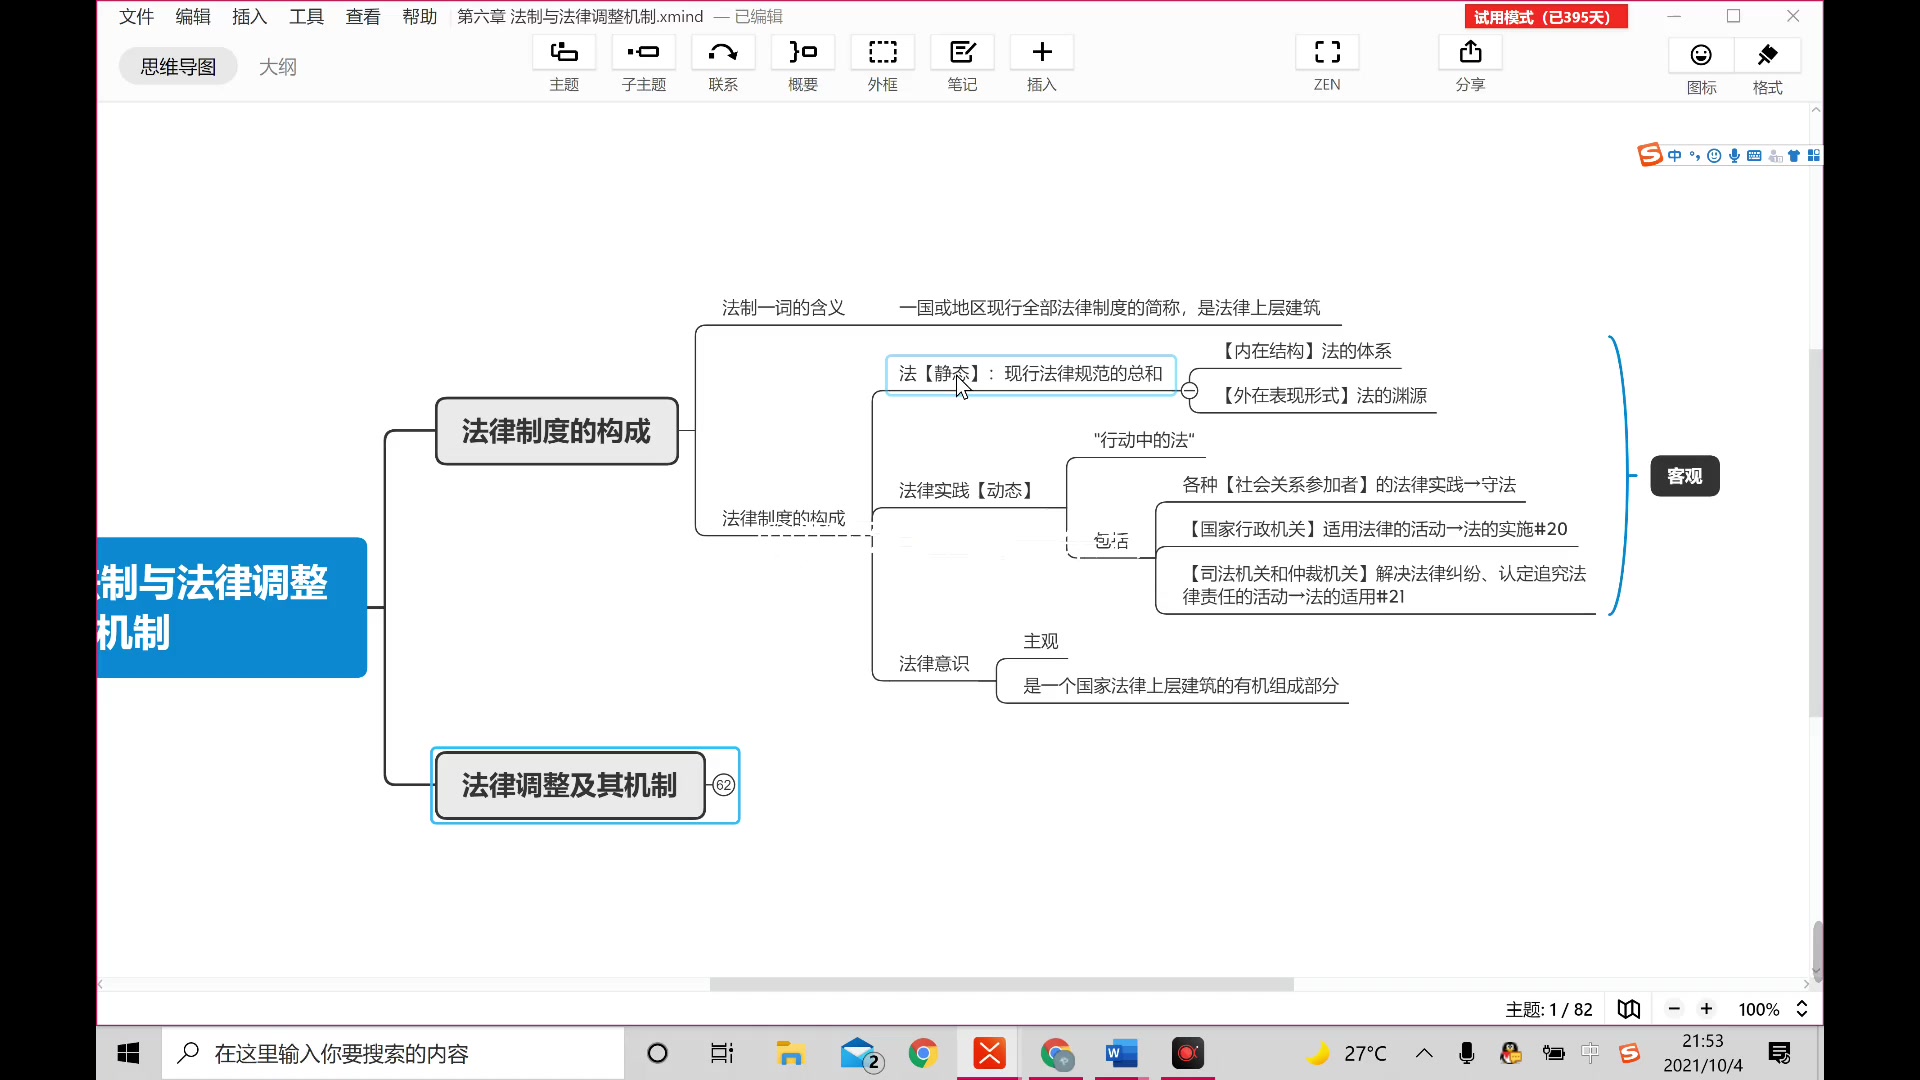Zoom in with plus button

[1707, 1009]
